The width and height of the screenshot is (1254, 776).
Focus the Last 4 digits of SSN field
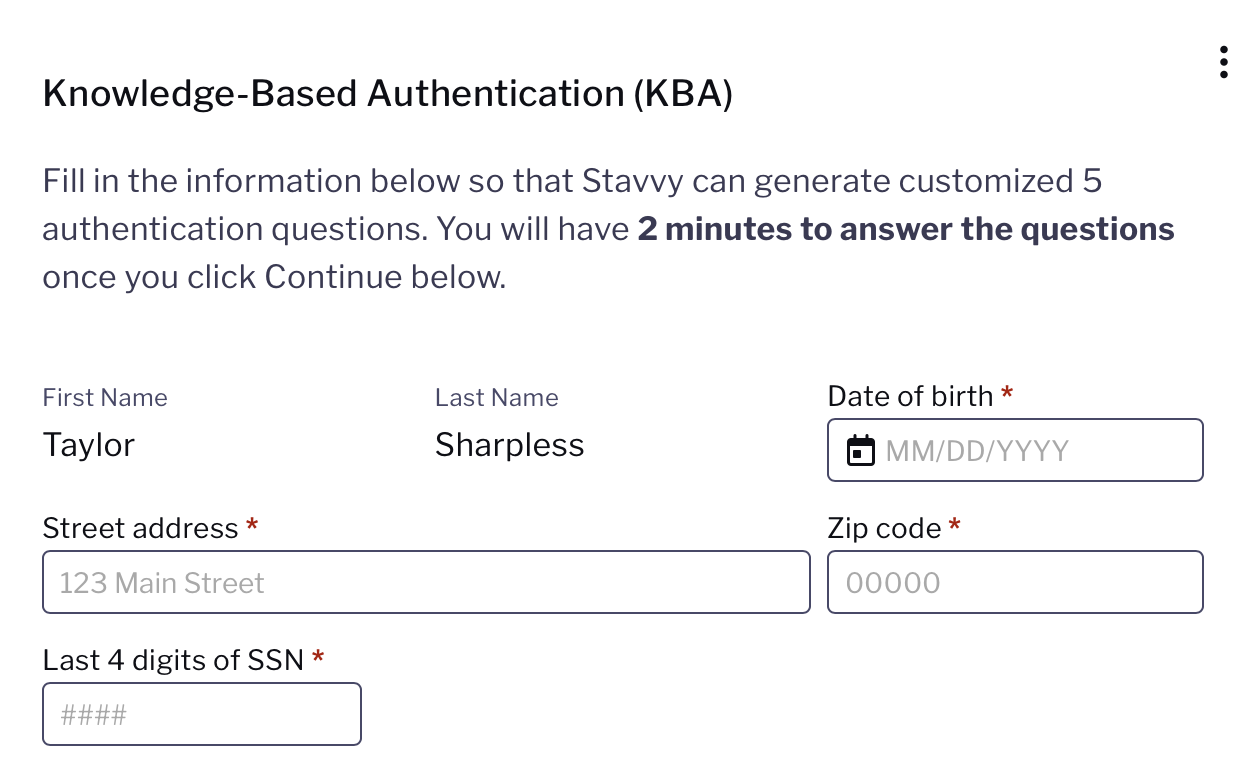click(x=202, y=714)
